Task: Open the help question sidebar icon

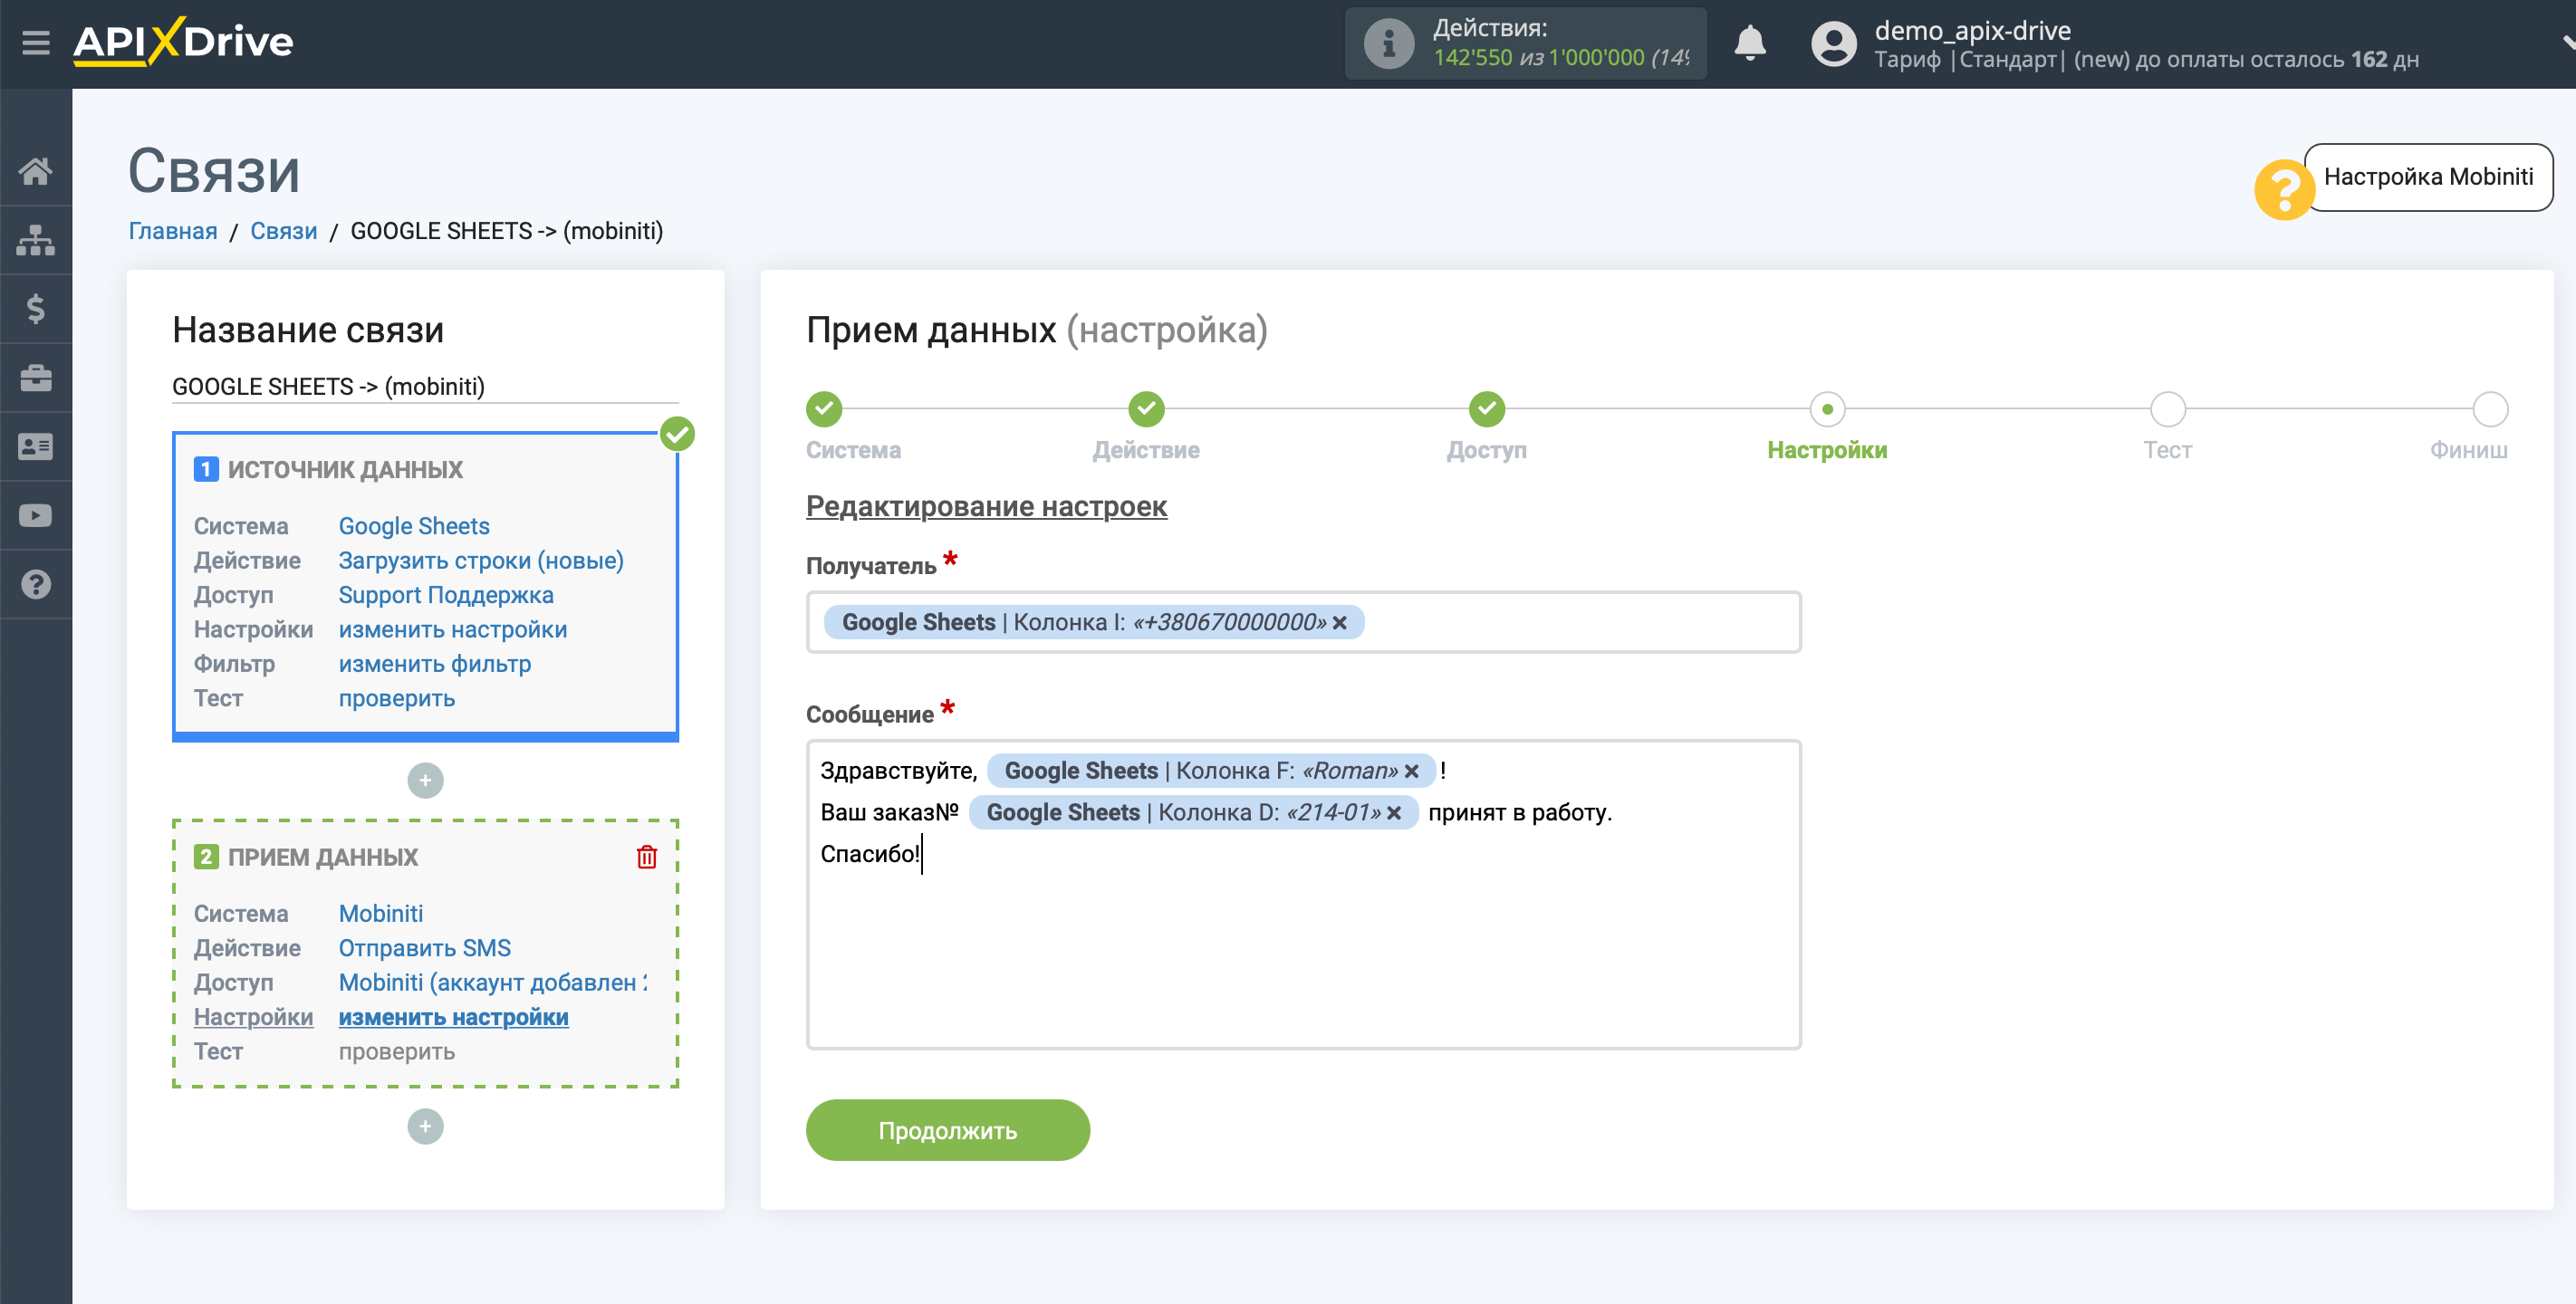Action: pyautogui.click(x=36, y=585)
